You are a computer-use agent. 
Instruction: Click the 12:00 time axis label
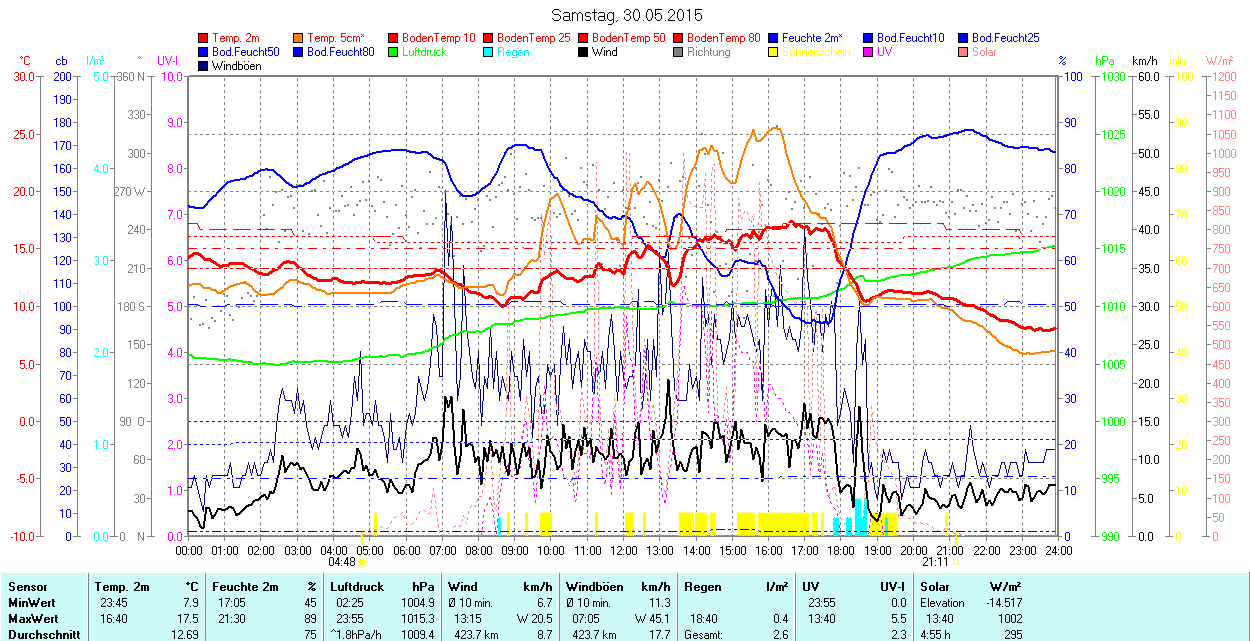(623, 550)
